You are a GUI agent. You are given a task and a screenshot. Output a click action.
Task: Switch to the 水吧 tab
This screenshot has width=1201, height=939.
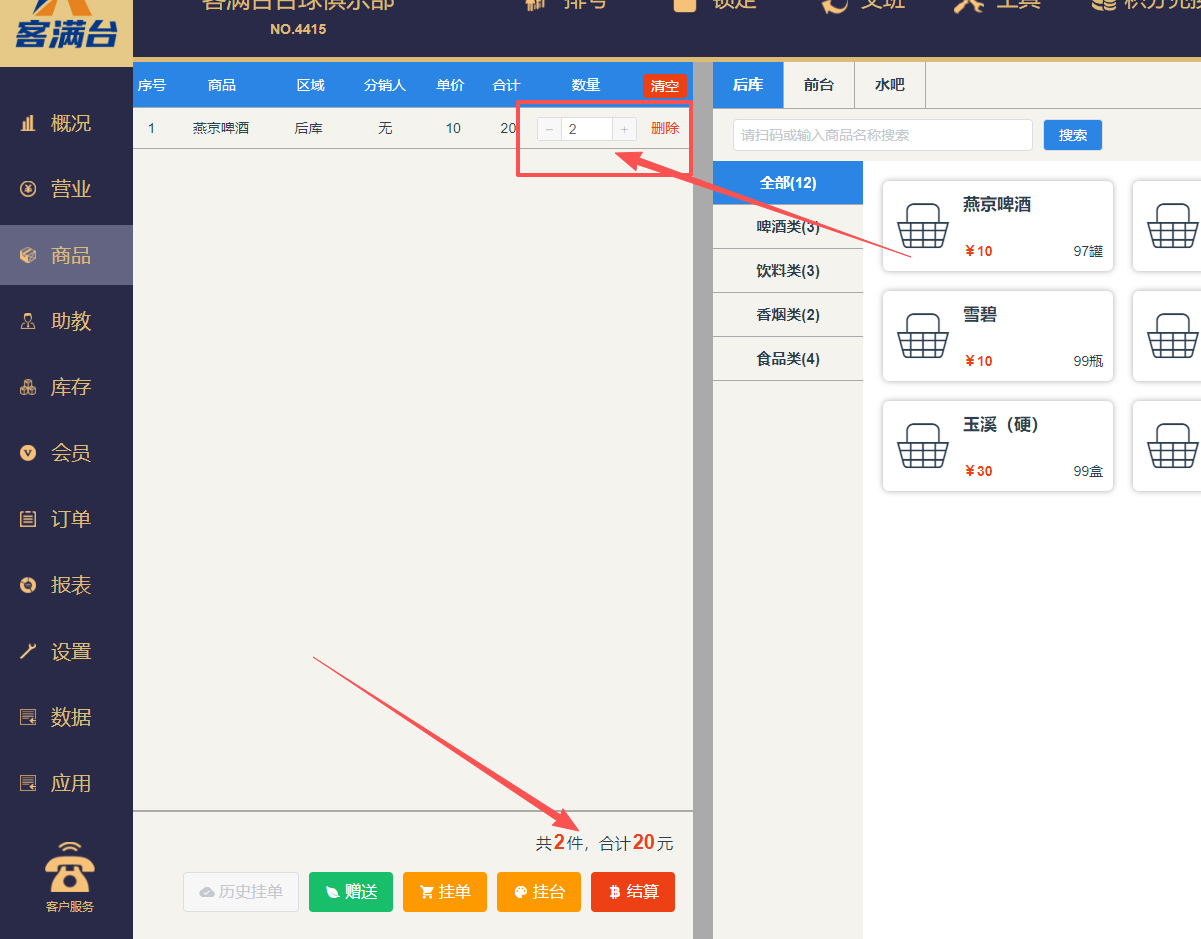[x=889, y=85]
